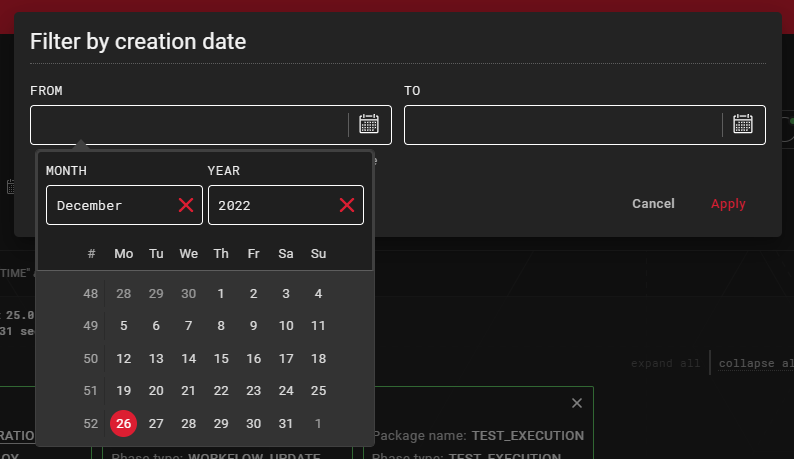Clear the 2022 year selection
The height and width of the screenshot is (459, 794).
[x=347, y=205]
